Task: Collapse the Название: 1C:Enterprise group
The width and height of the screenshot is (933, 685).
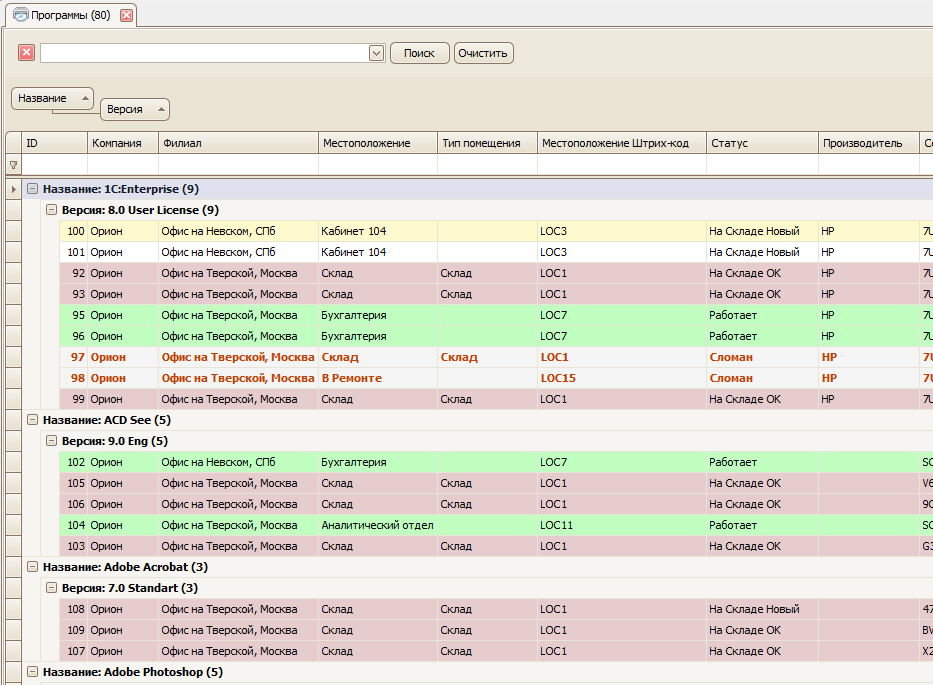Action: coord(33,189)
